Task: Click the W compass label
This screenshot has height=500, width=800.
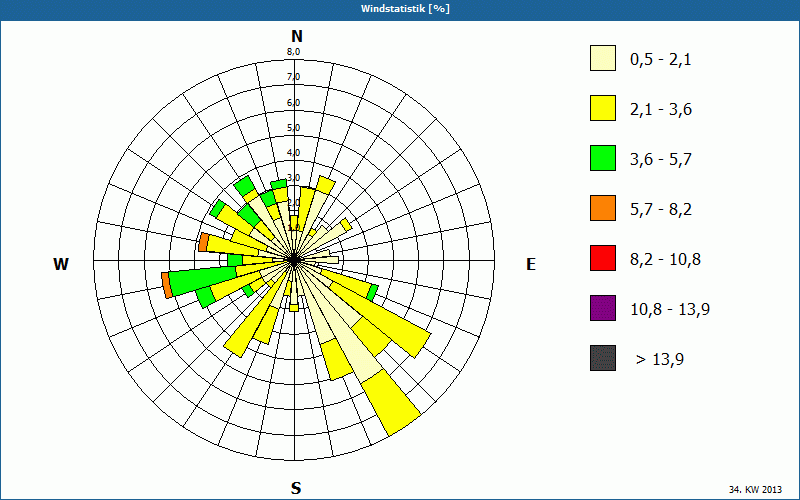Action: (61, 264)
